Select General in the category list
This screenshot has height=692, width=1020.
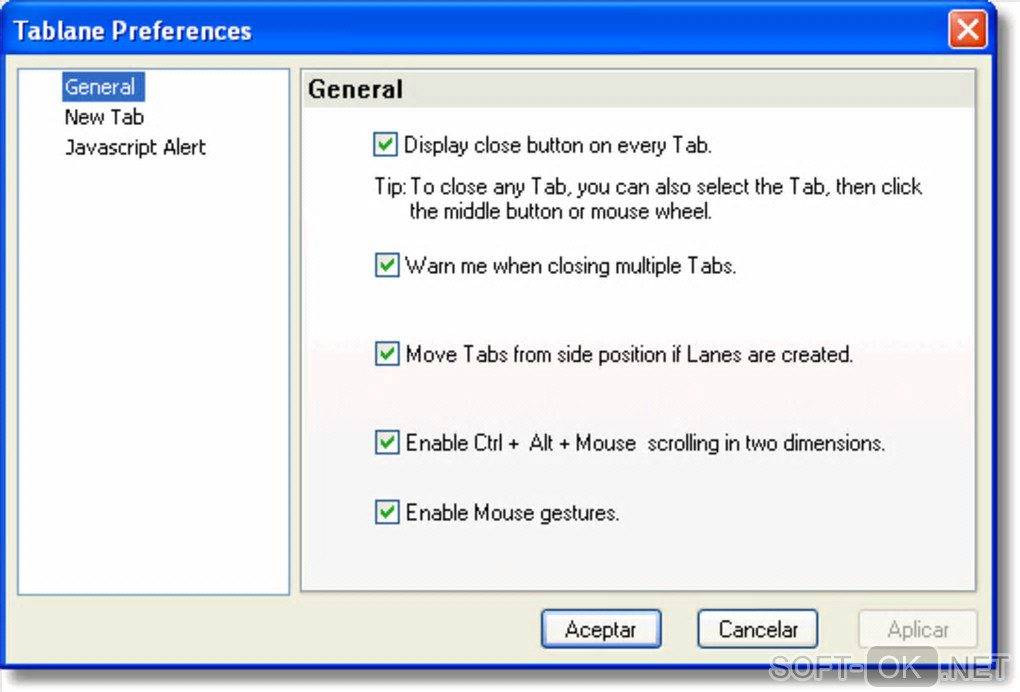[x=100, y=87]
